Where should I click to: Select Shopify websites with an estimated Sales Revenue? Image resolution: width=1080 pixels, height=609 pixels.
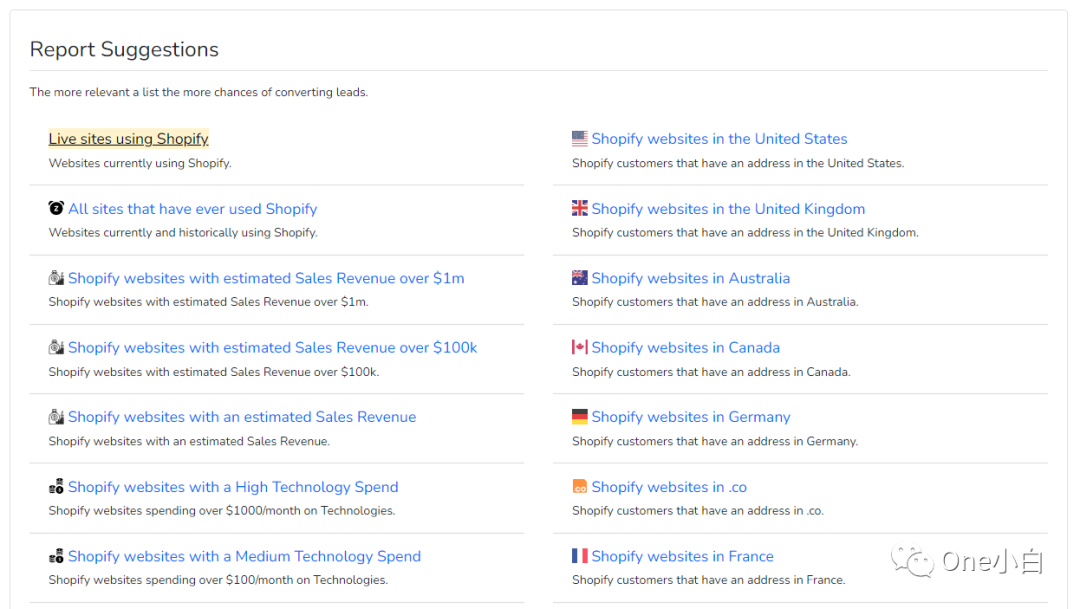[x=242, y=417]
